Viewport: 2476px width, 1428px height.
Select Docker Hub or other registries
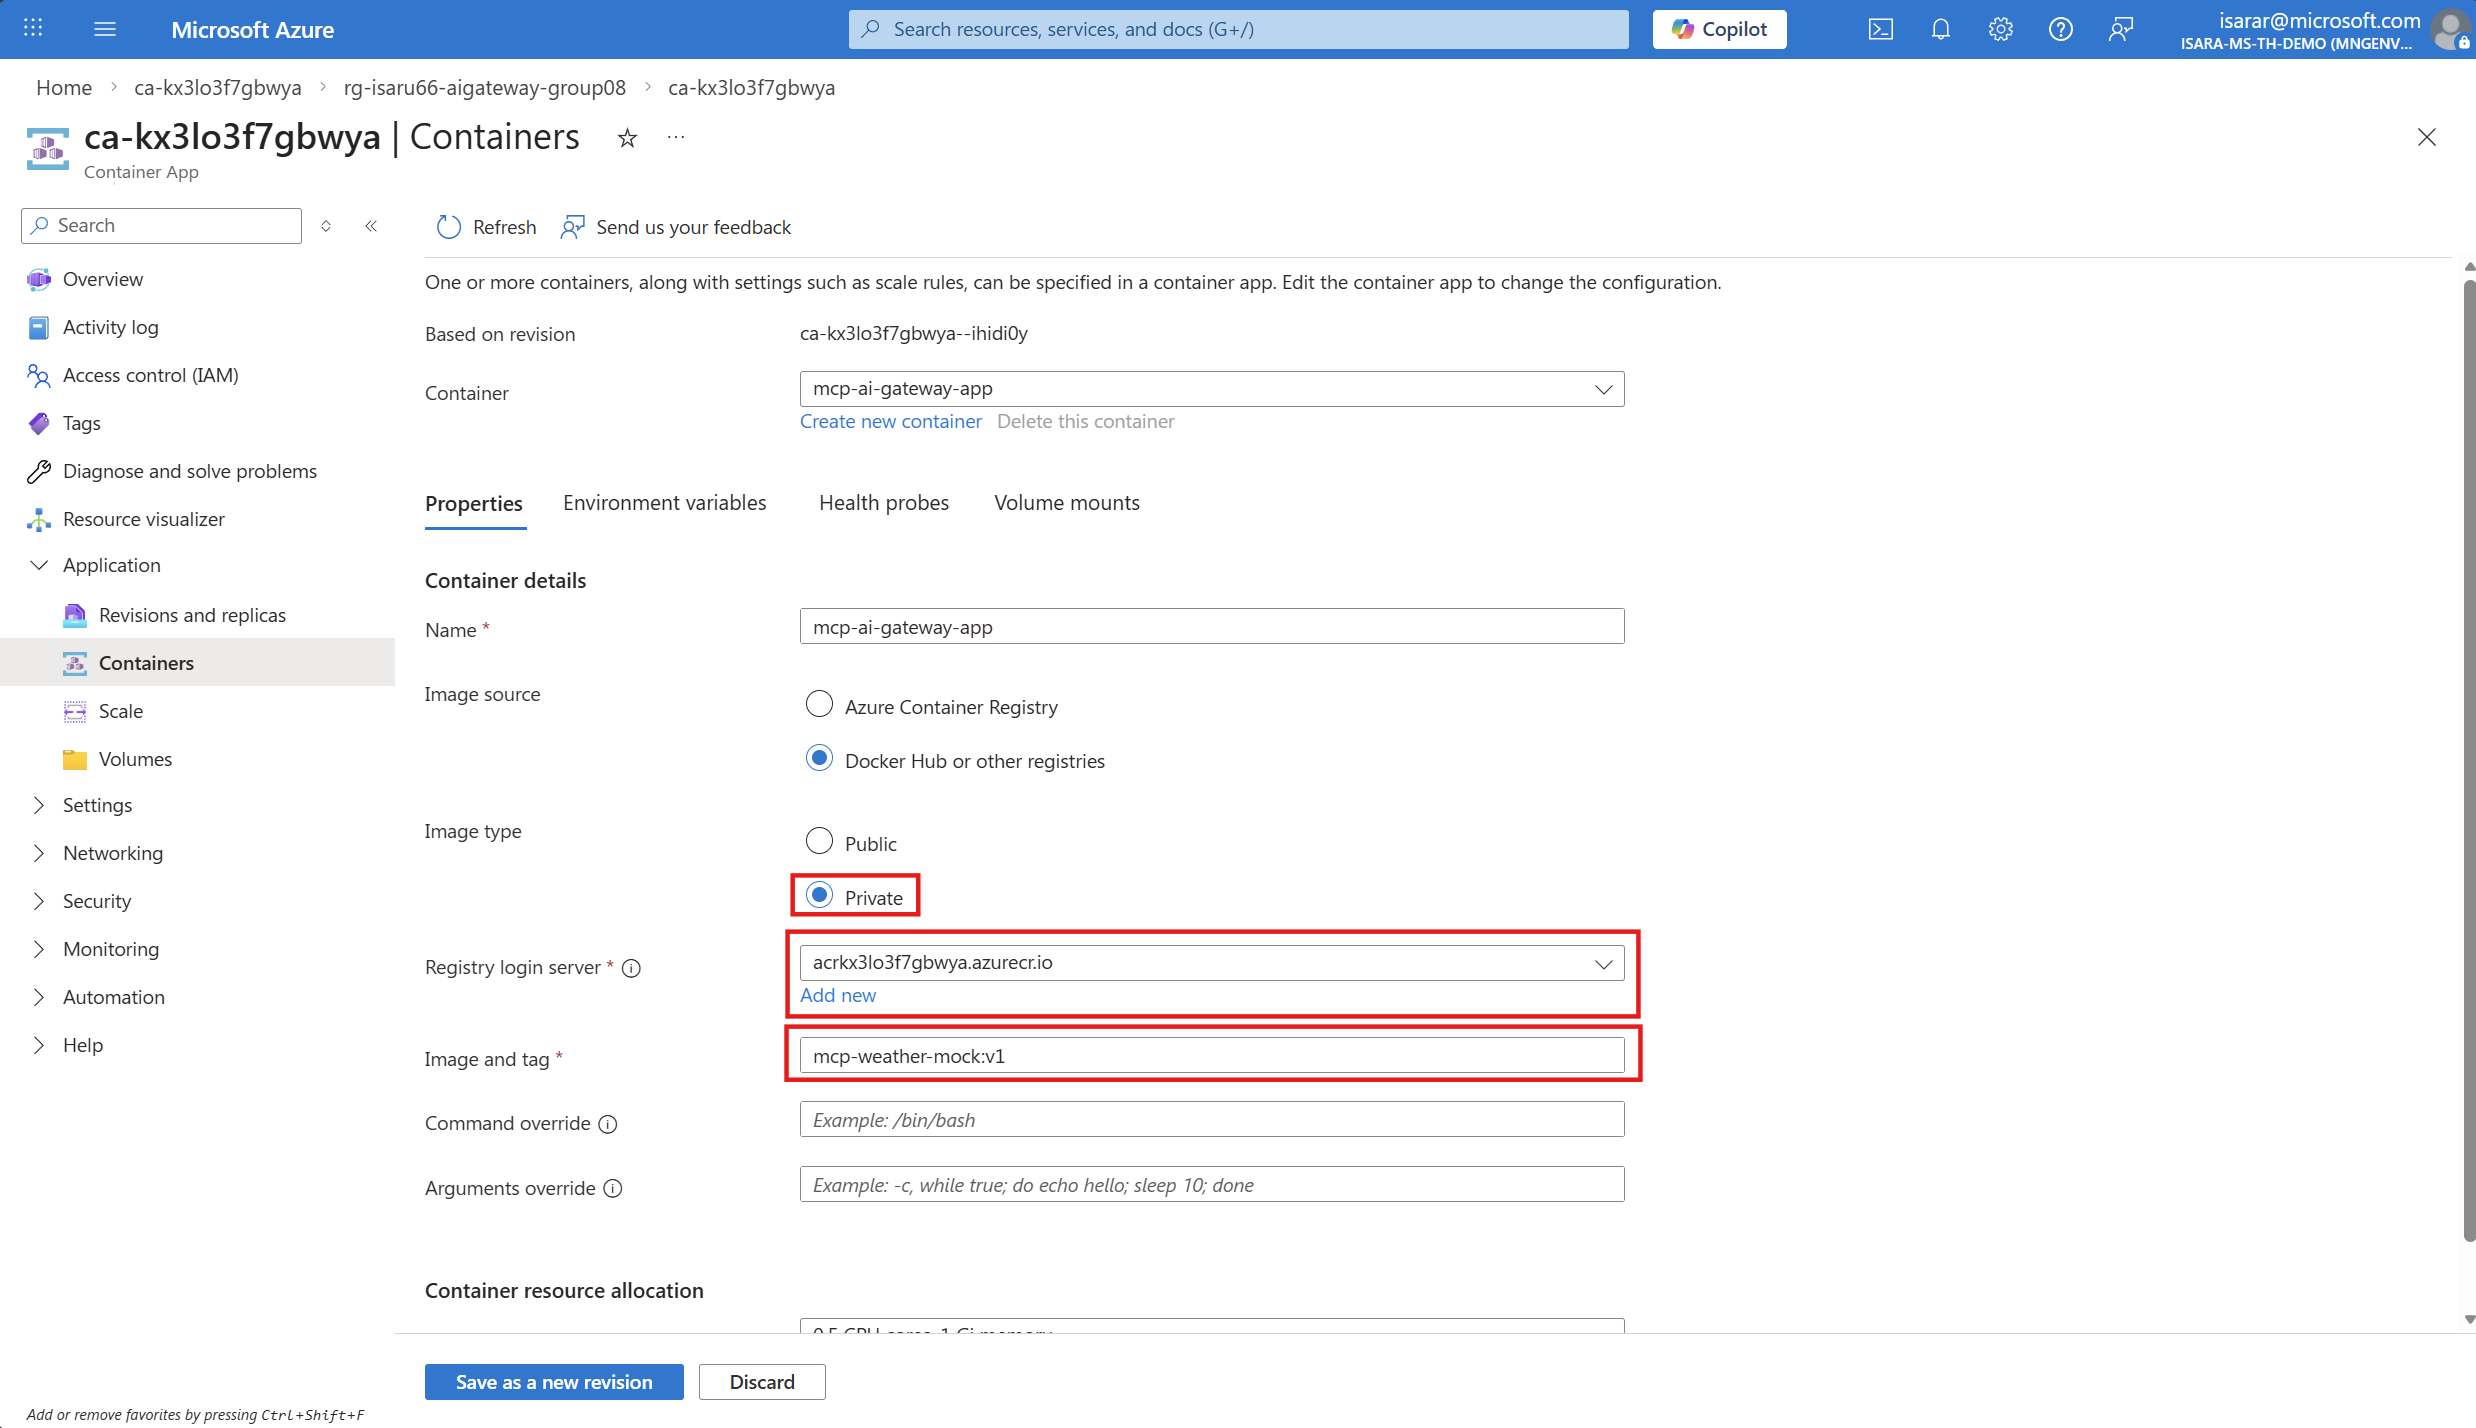coord(819,759)
